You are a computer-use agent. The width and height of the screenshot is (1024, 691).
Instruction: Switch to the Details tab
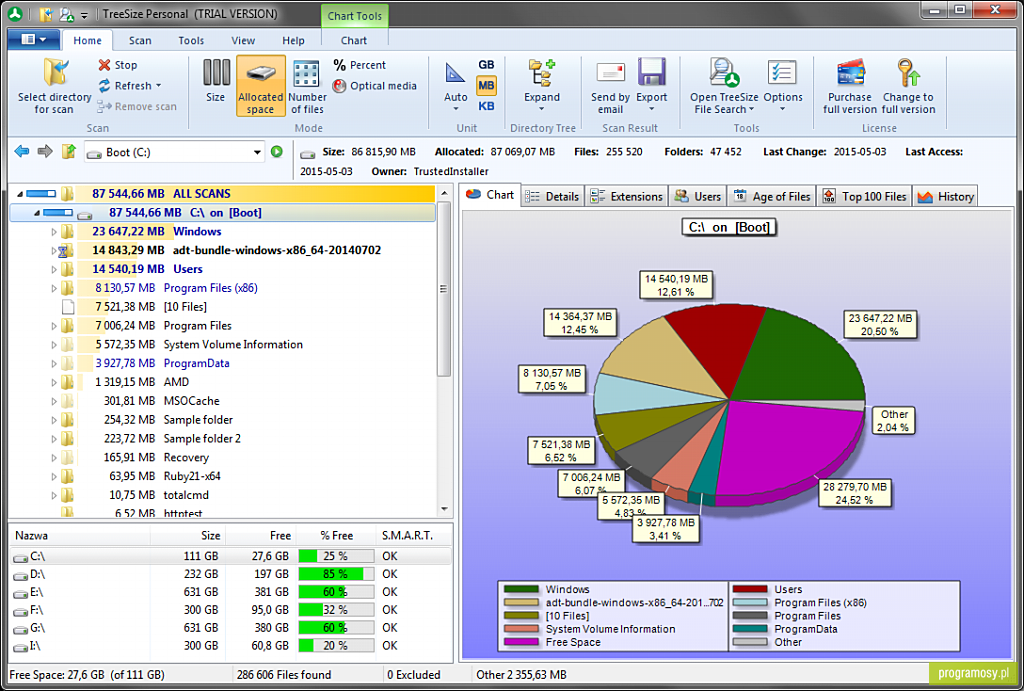pyautogui.click(x=553, y=197)
